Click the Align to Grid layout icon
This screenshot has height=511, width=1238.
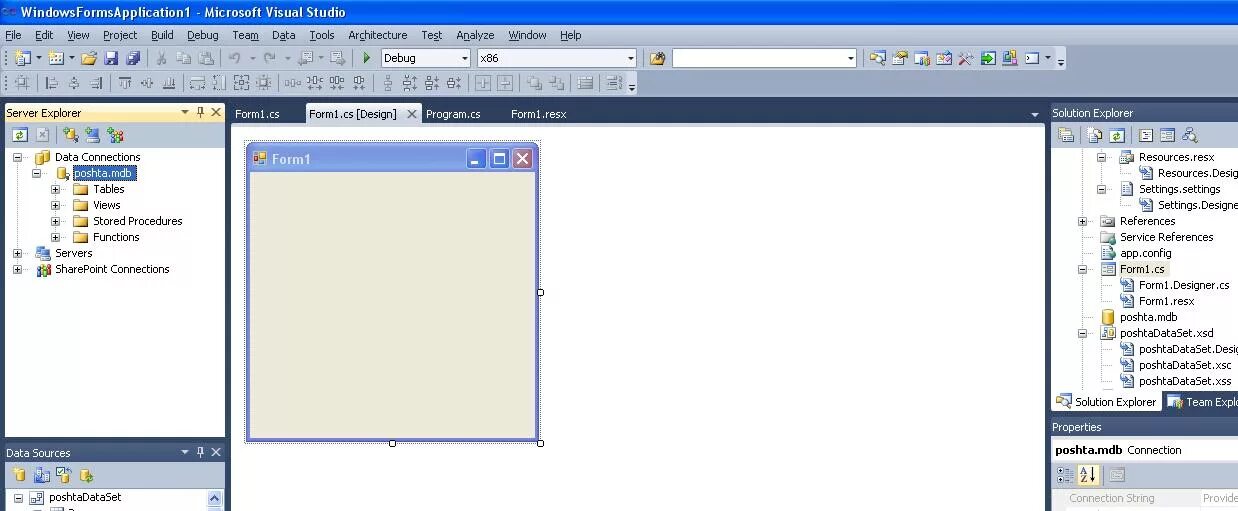tap(21, 83)
